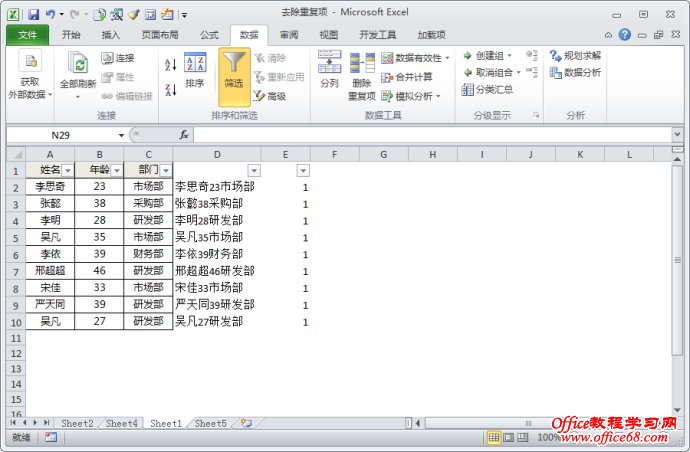Switch to Normal view in status bar
Image resolution: width=690 pixels, height=452 pixels.
click(x=494, y=437)
